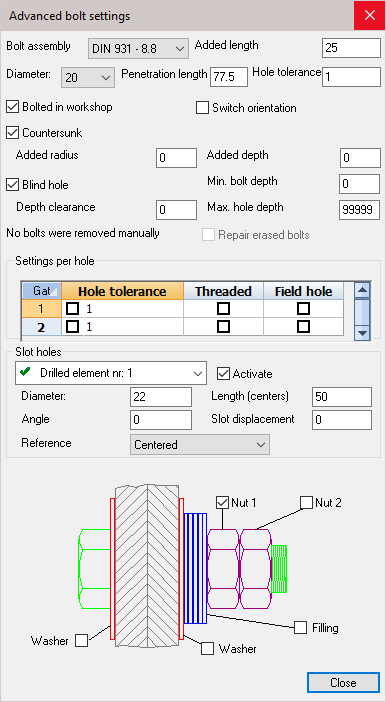Enable the Nut 2 checkbox
386x702 pixels.
click(306, 502)
